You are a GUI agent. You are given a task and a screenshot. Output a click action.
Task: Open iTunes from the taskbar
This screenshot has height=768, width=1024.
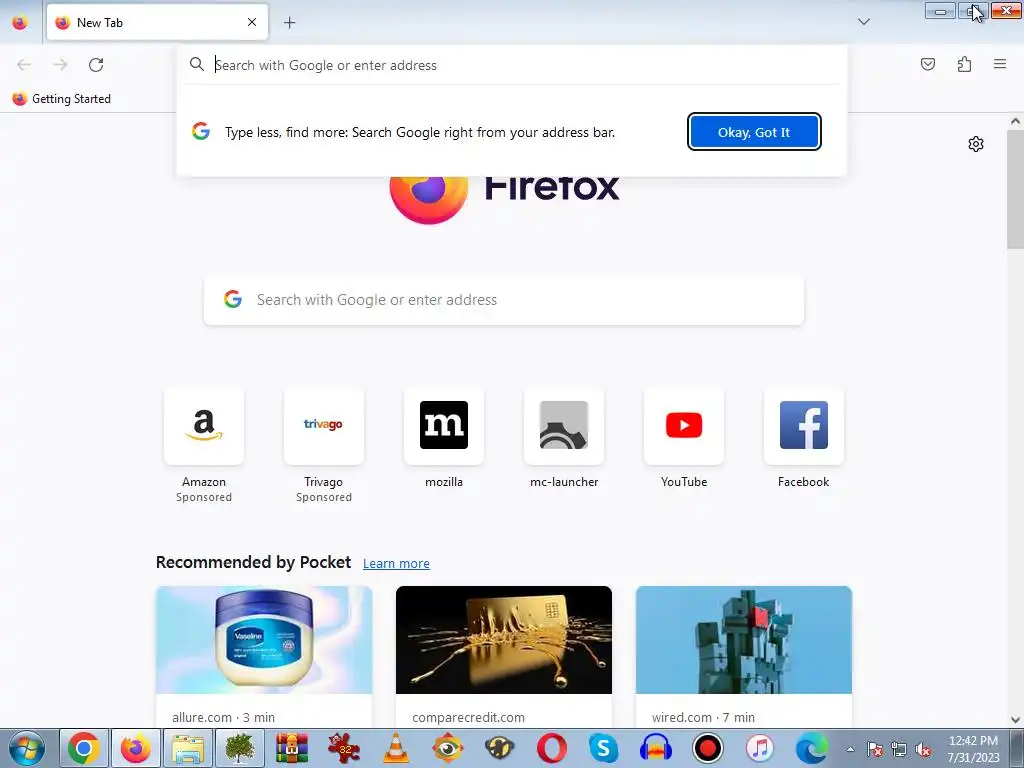760,748
